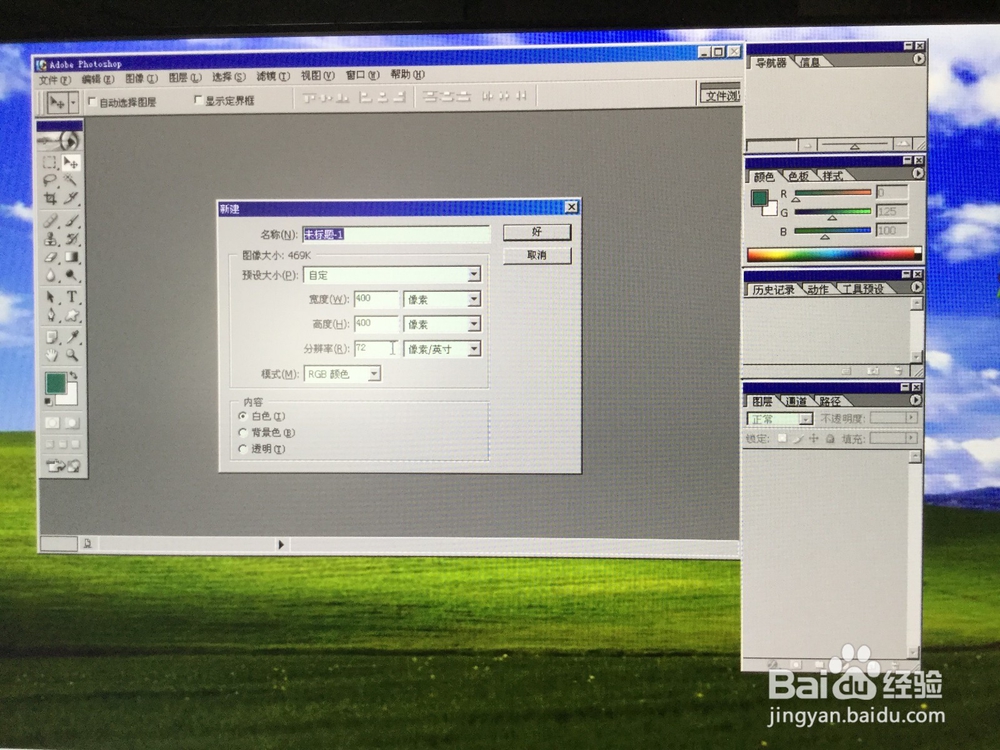Image resolution: width=1000 pixels, height=750 pixels.
Task: Open 滤镜 menu
Action: coord(273,77)
